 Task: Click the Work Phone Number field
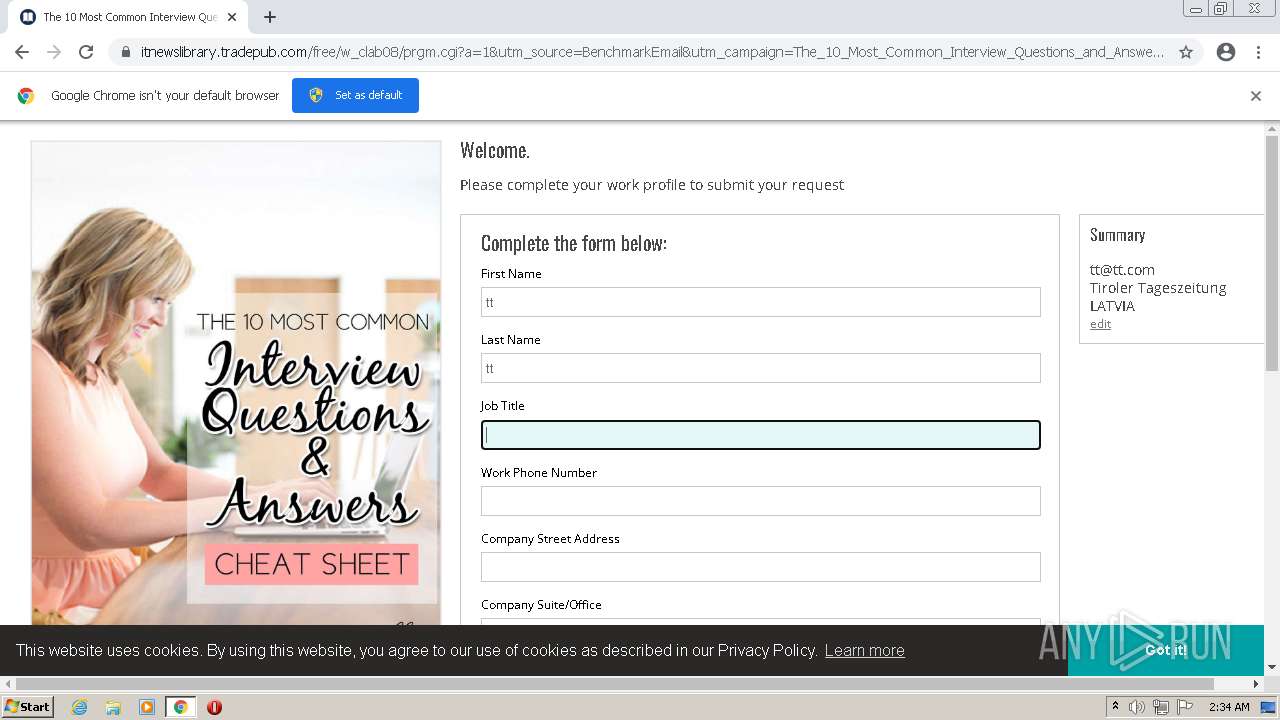760,501
